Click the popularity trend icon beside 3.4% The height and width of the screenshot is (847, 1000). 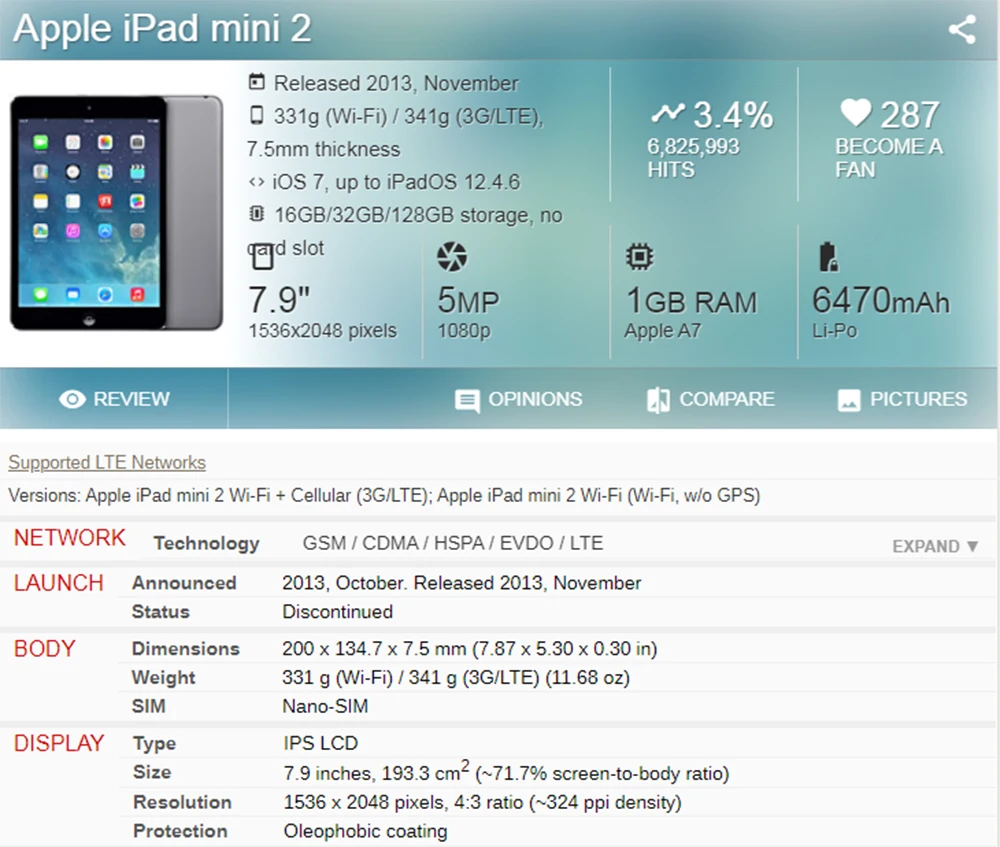click(668, 114)
